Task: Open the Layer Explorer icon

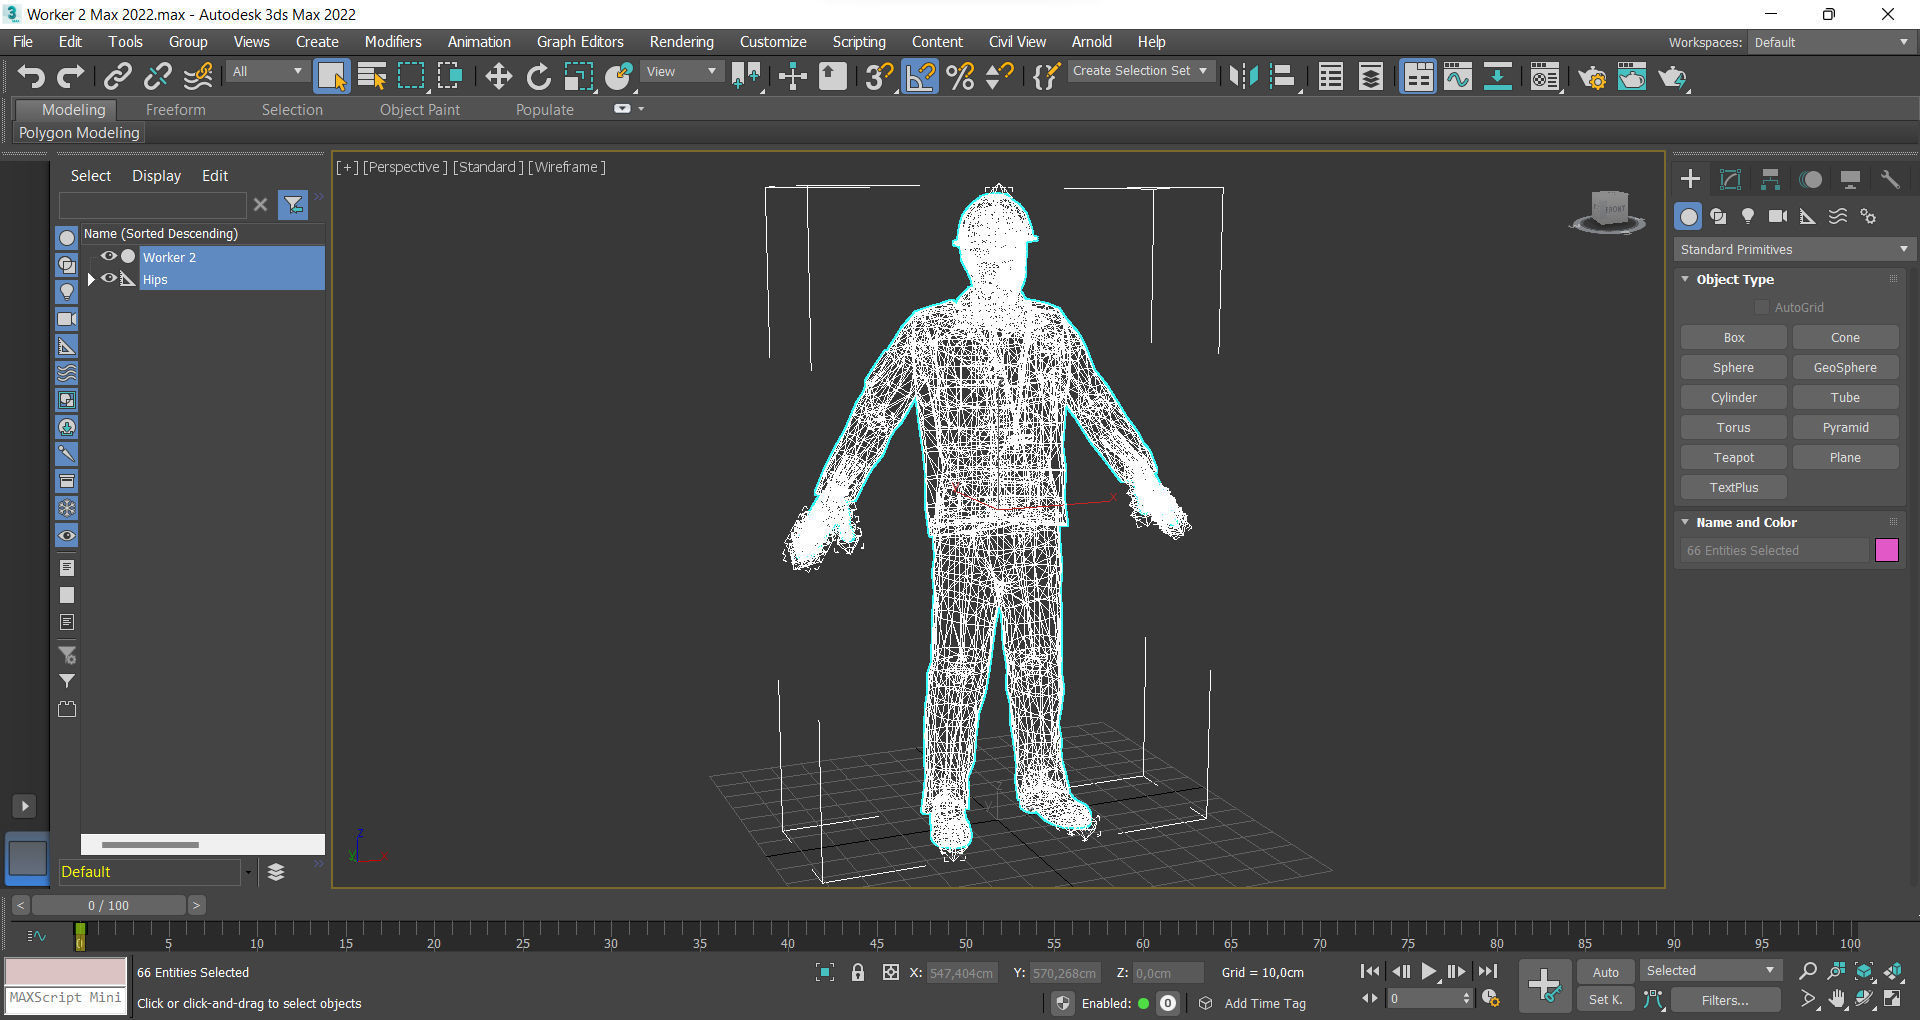Action: tap(1370, 76)
